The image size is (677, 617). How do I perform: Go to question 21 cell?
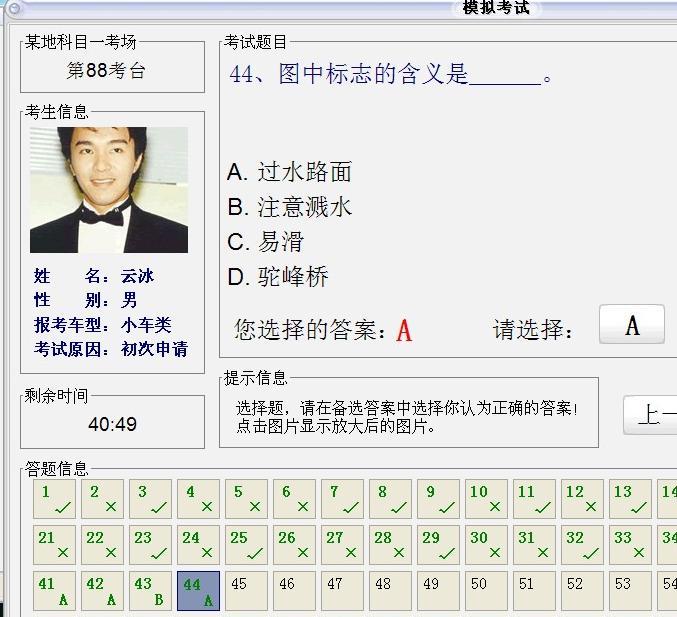point(54,545)
